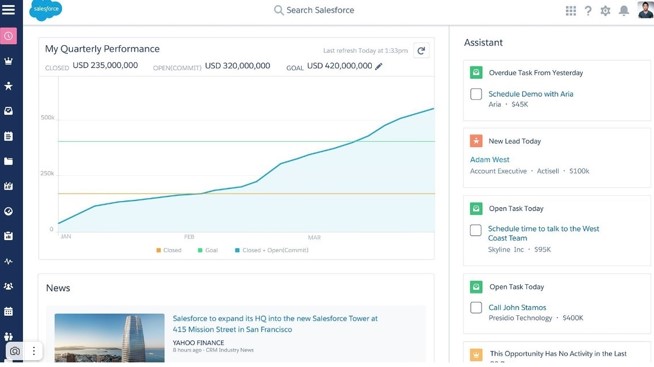Screen dimensions: 654x367
Task: Open the Call John Stamos link
Action: pos(517,307)
